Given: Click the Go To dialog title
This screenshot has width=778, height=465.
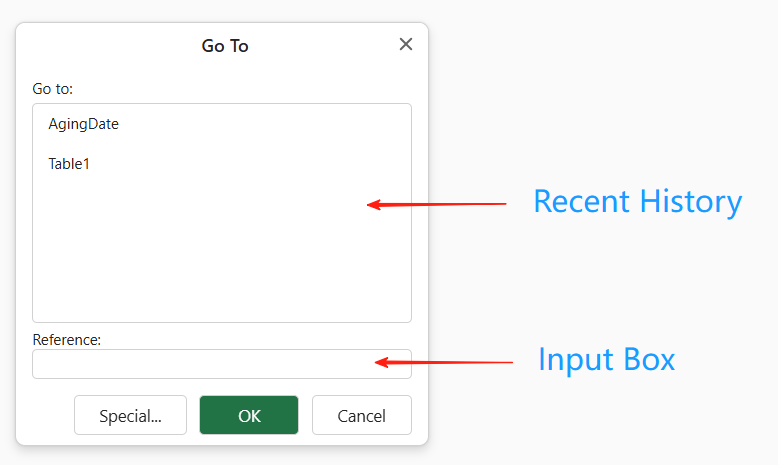Looking at the screenshot, I should coord(225,46).
